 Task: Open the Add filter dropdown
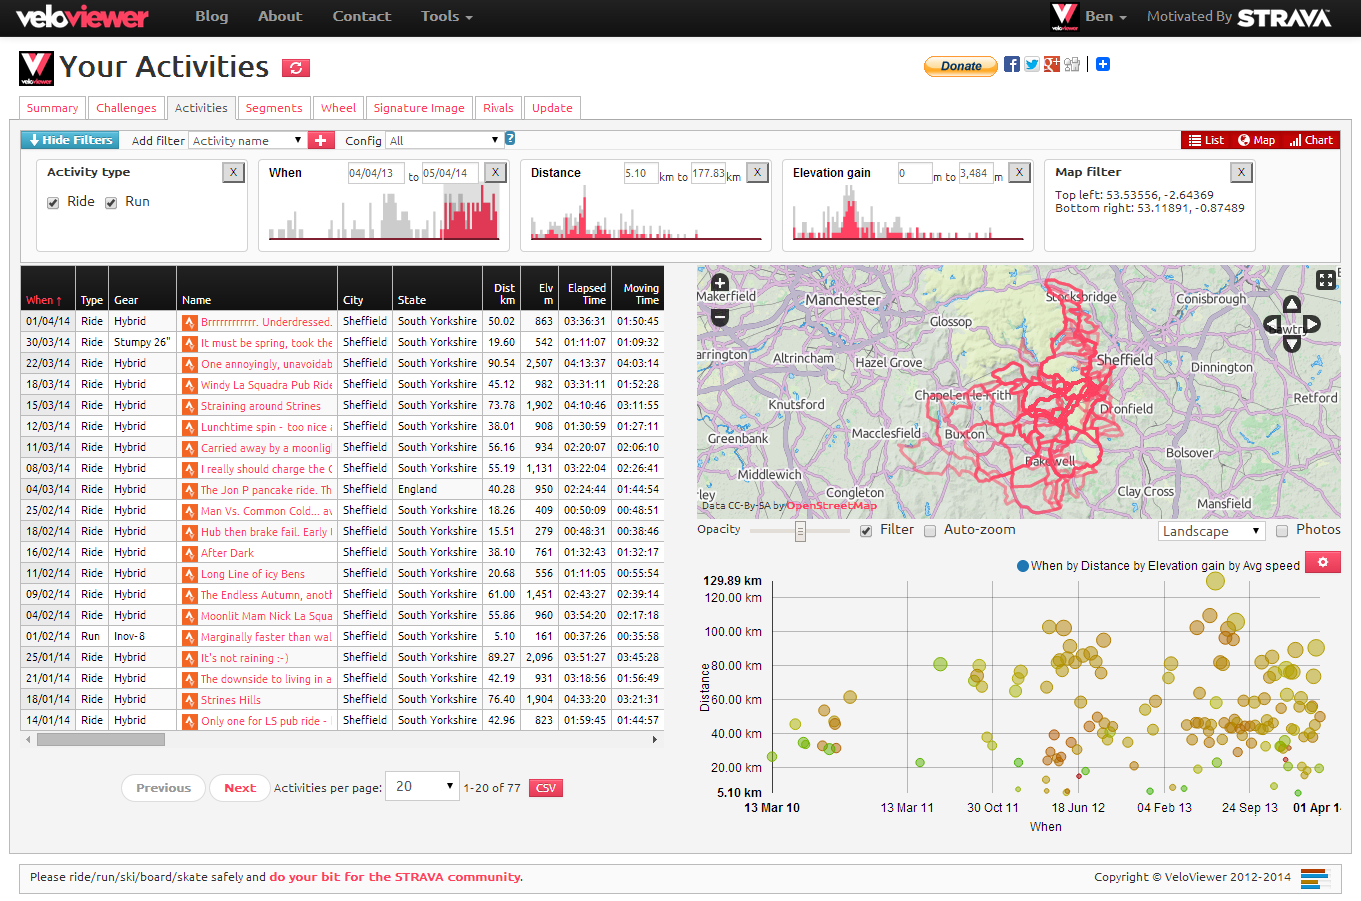click(246, 140)
